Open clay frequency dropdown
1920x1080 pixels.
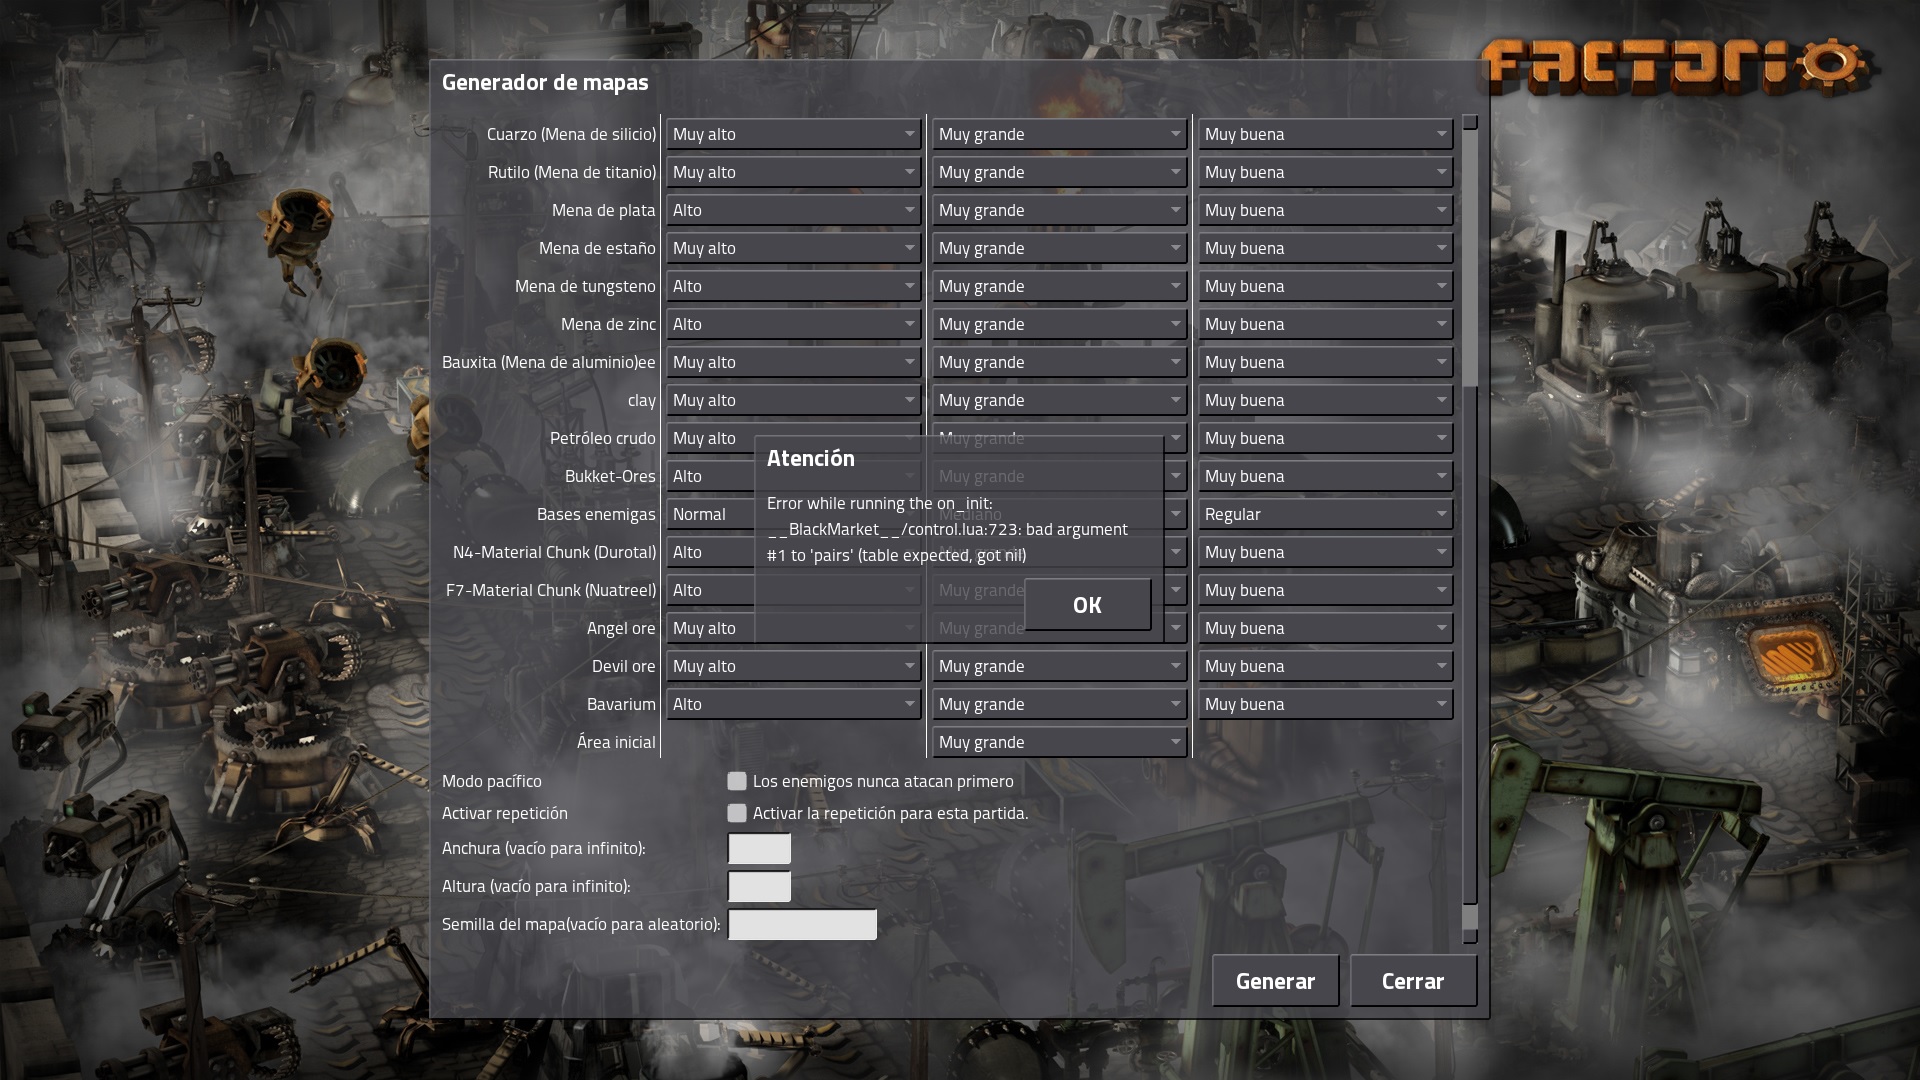(794, 400)
